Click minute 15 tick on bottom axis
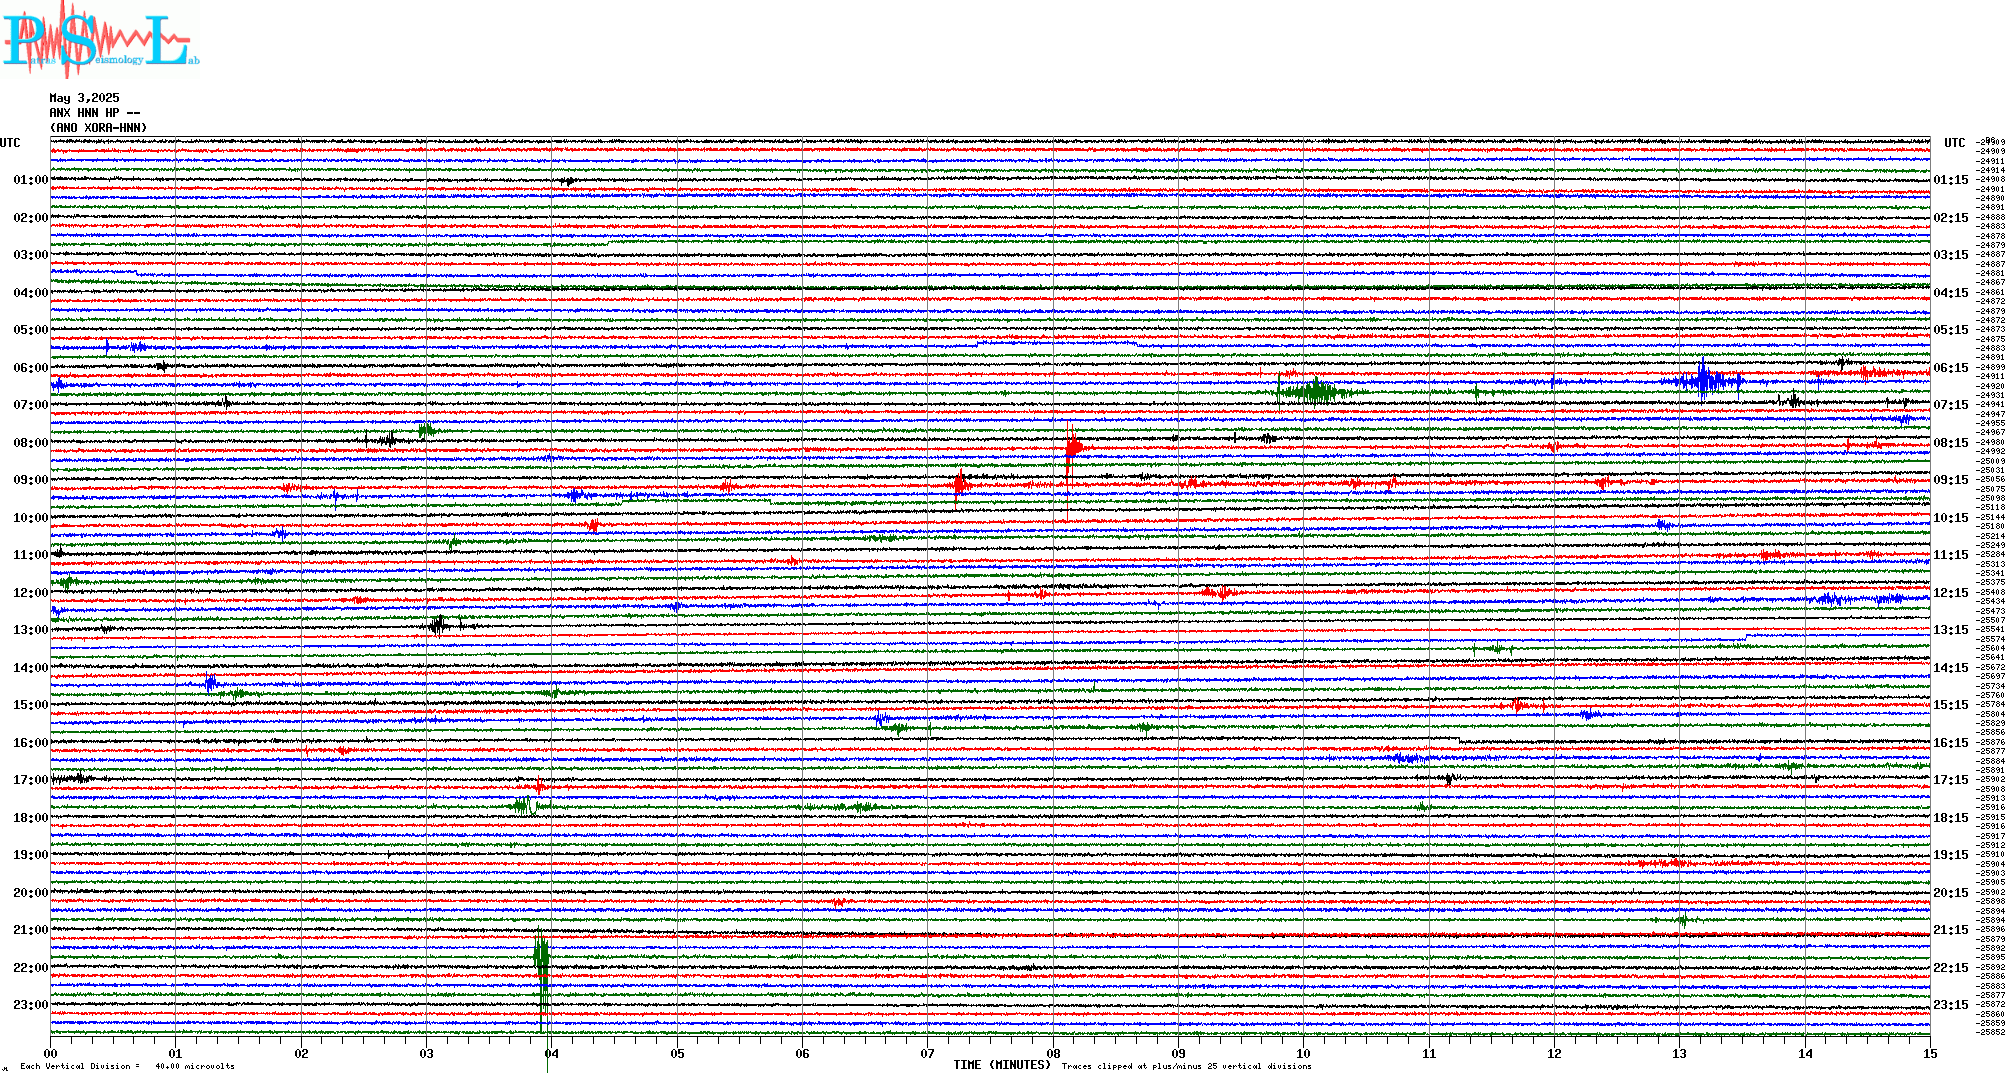 coord(1930,1054)
